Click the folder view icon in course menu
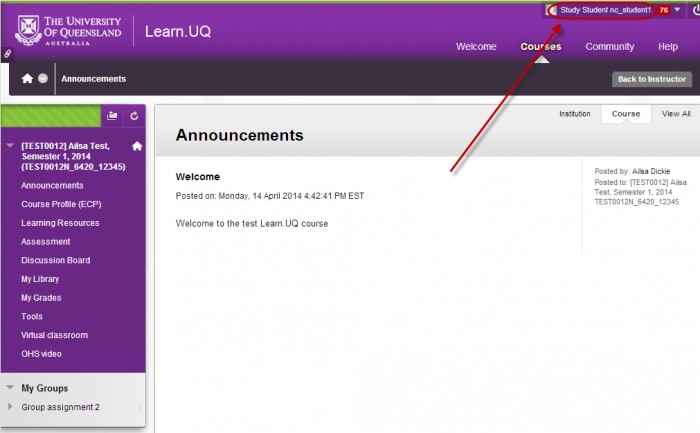The height and width of the screenshot is (433, 700). click(x=112, y=116)
